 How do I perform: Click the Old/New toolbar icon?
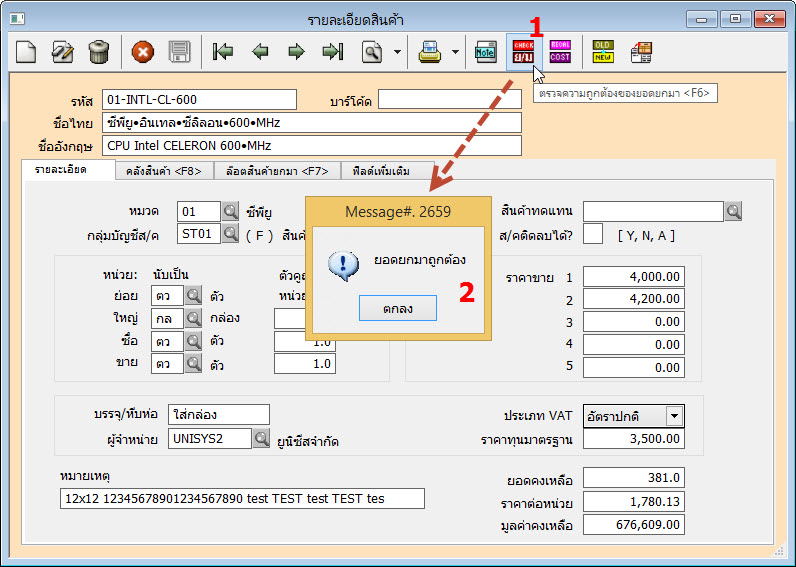click(603, 51)
